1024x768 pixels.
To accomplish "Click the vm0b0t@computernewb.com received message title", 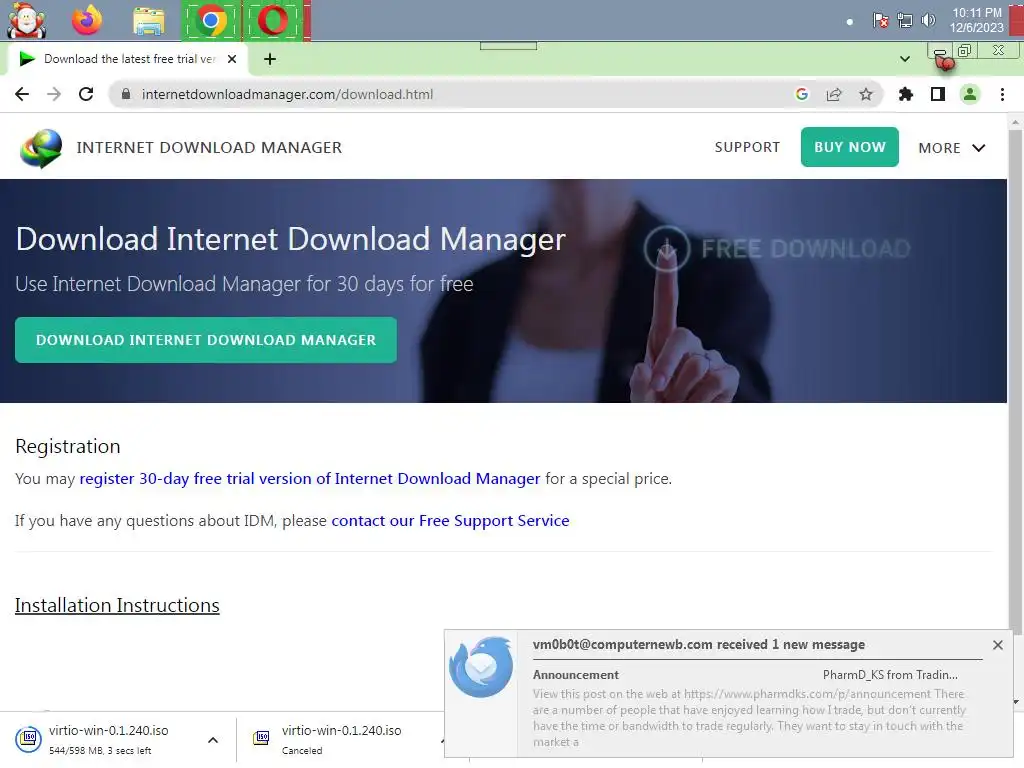I will 698,645.
